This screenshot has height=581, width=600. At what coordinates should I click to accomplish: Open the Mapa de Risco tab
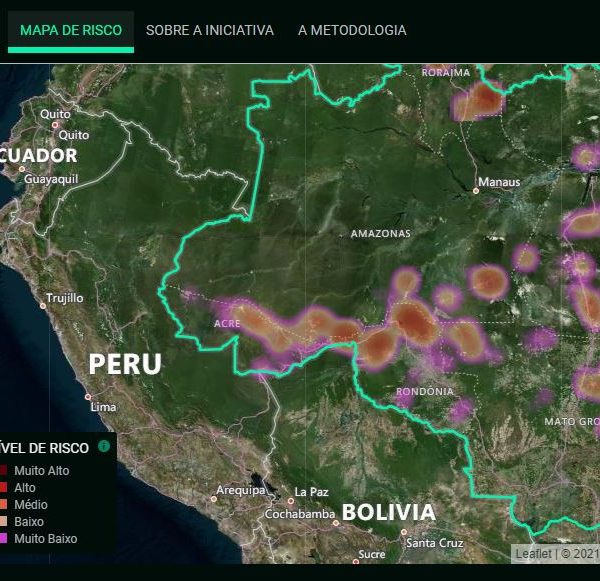pos(71,30)
